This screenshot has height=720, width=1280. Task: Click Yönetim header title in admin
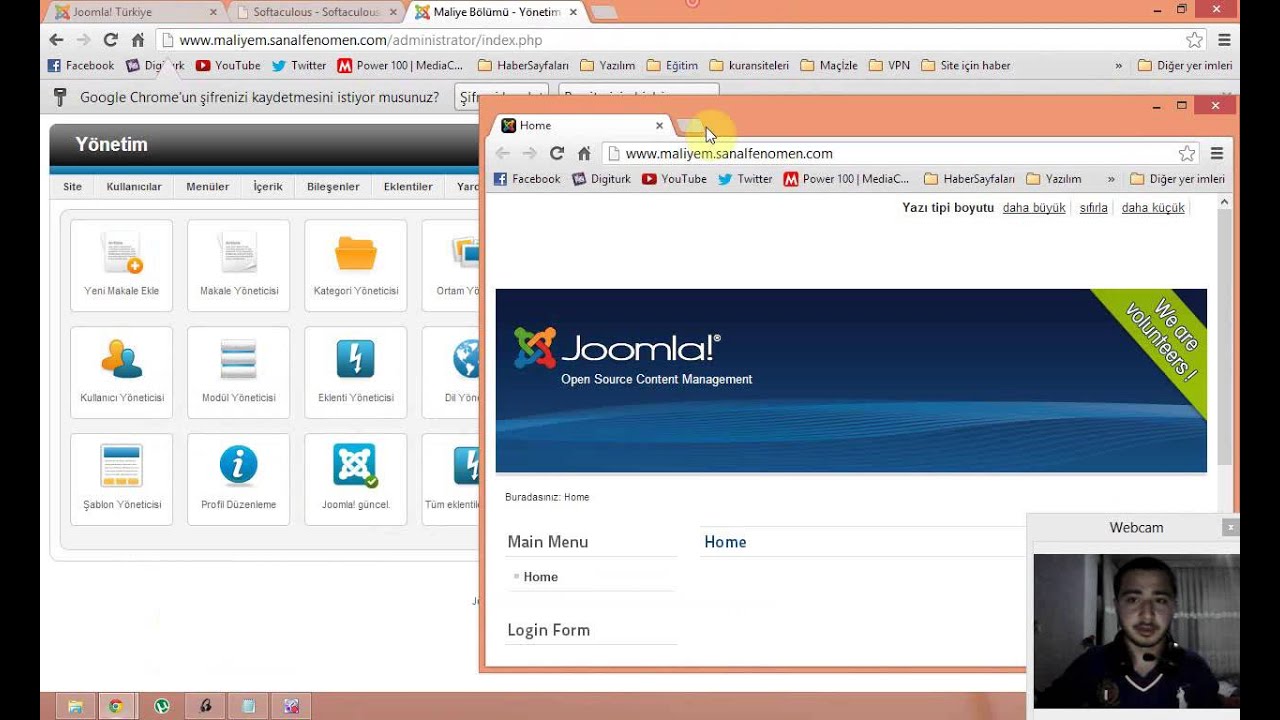111,144
